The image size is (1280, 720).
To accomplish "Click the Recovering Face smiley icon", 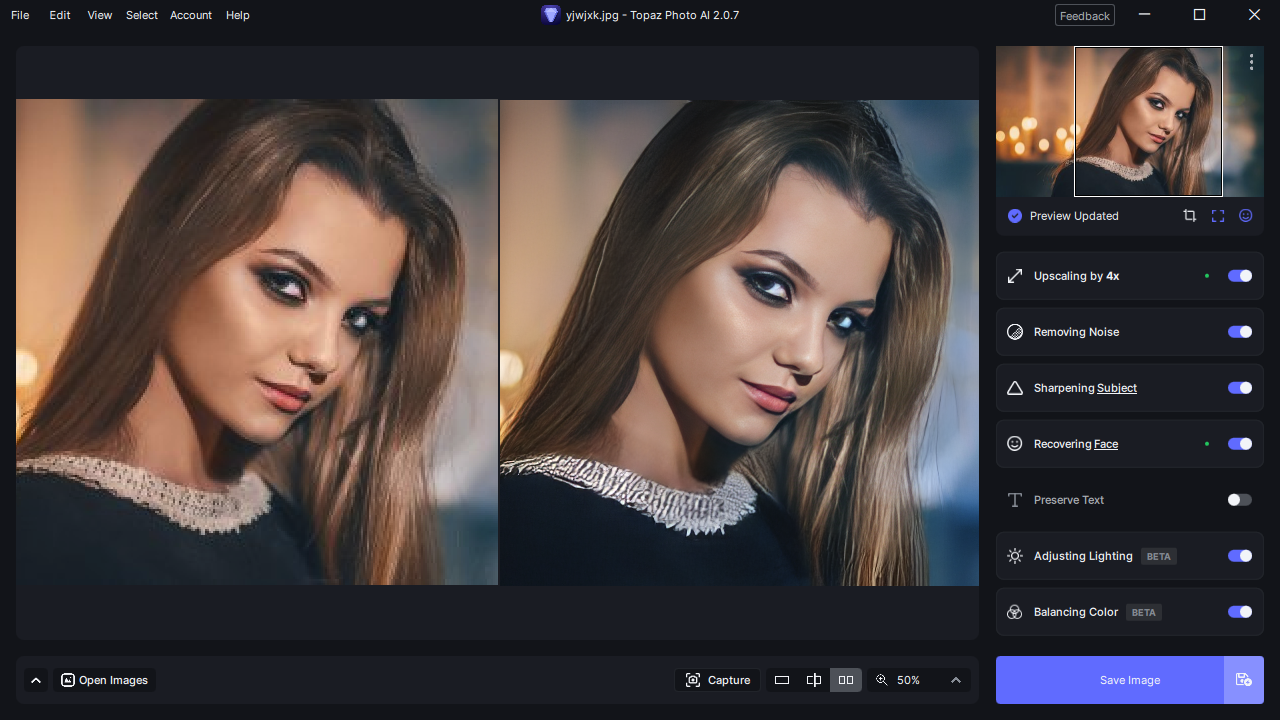I will pos(1015,444).
